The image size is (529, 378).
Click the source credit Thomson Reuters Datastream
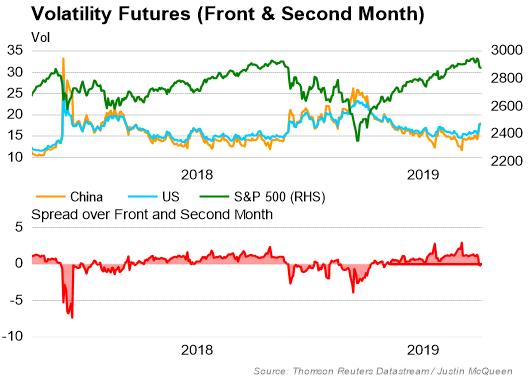click(361, 371)
